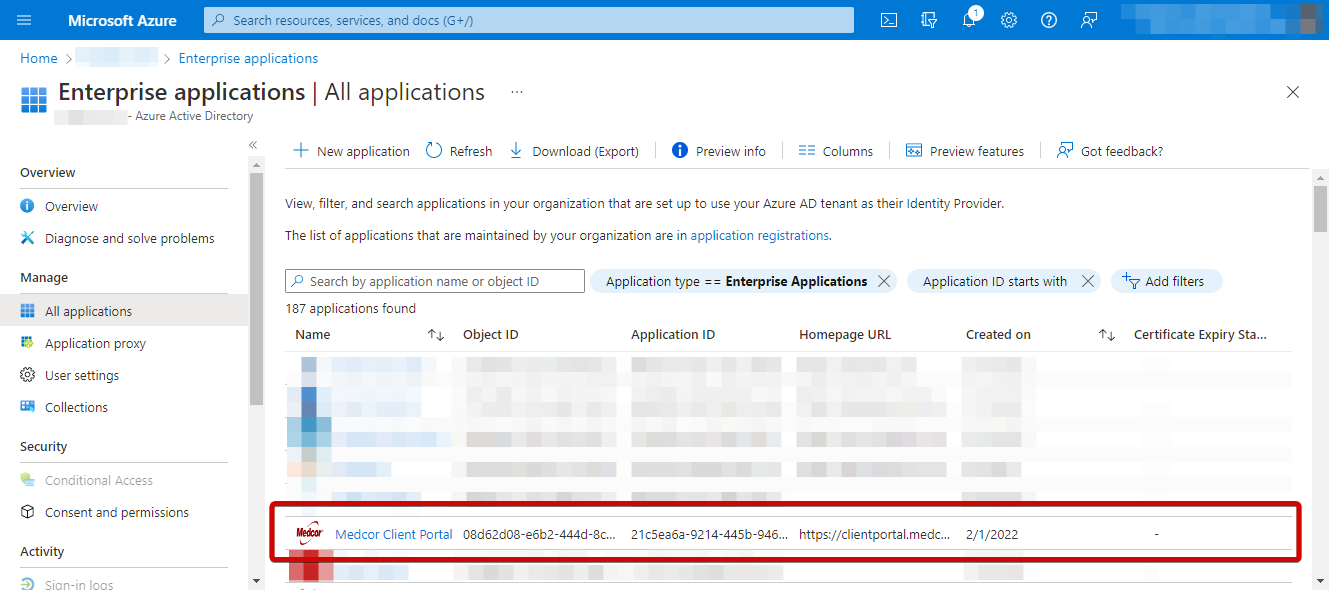Screen dimensions: 1329x590
Task: Click the Add filters button
Action: click(1166, 282)
